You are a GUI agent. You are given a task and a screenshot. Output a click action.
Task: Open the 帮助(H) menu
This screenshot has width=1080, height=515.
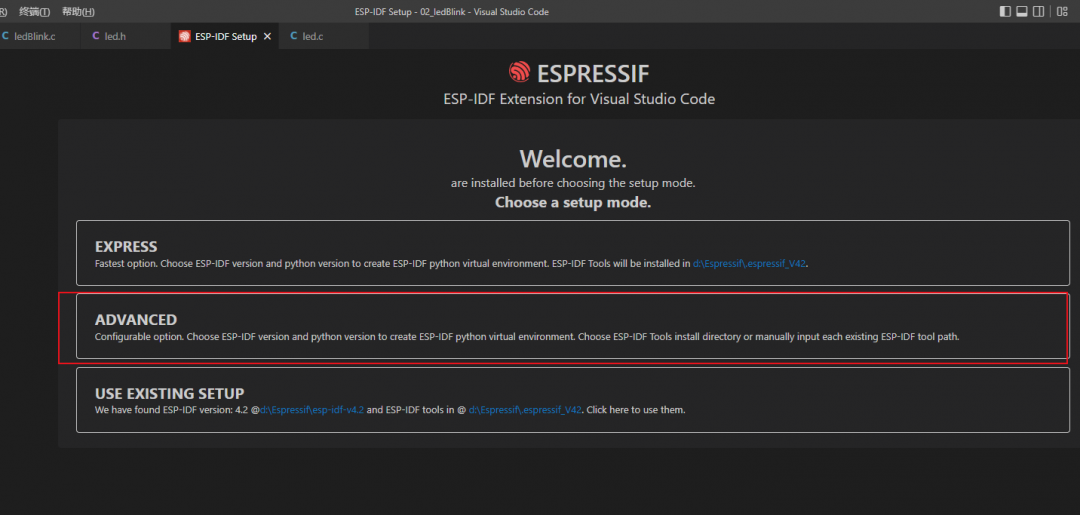[x=78, y=12]
